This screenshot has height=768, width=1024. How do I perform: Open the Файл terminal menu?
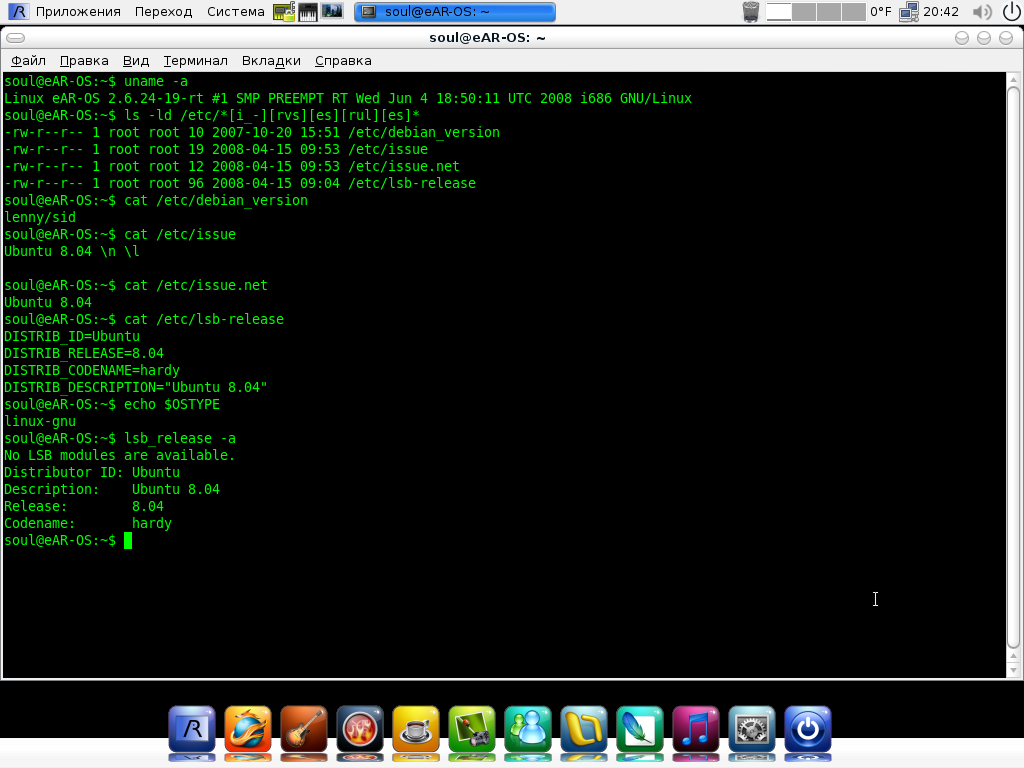point(28,61)
